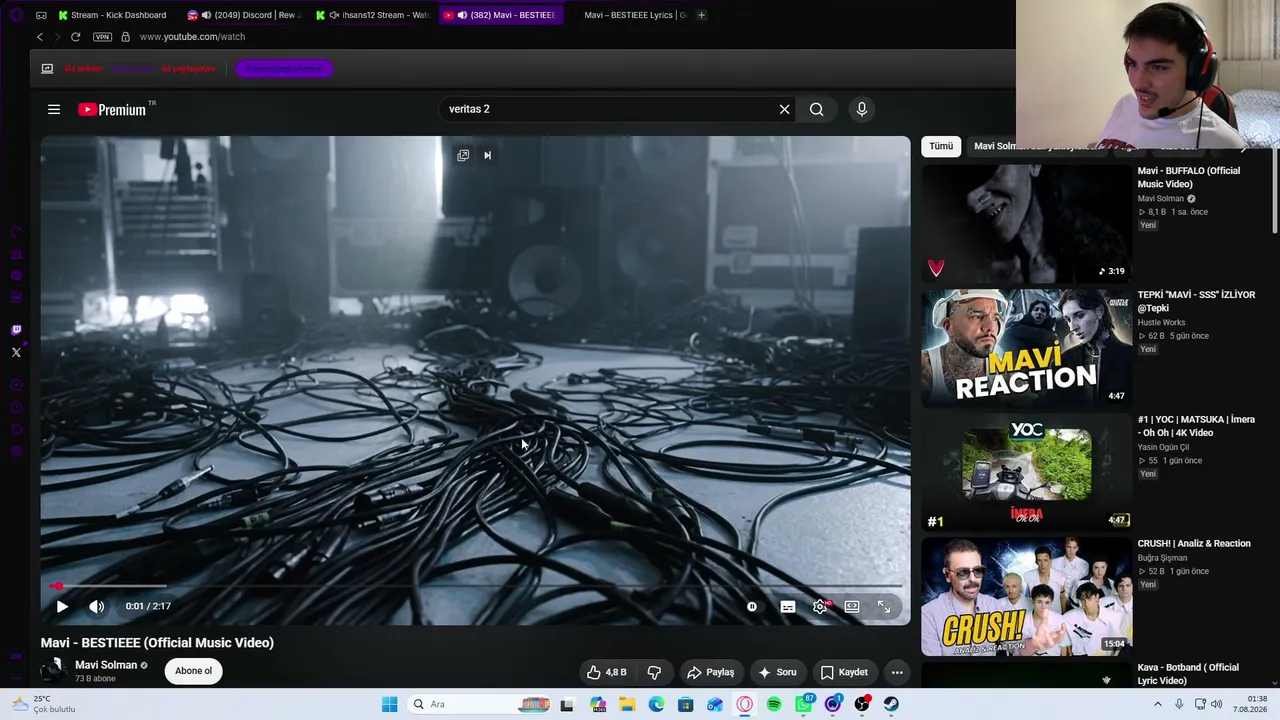Click the screen-share icon in the banner
1280x720 pixels.
click(47, 69)
